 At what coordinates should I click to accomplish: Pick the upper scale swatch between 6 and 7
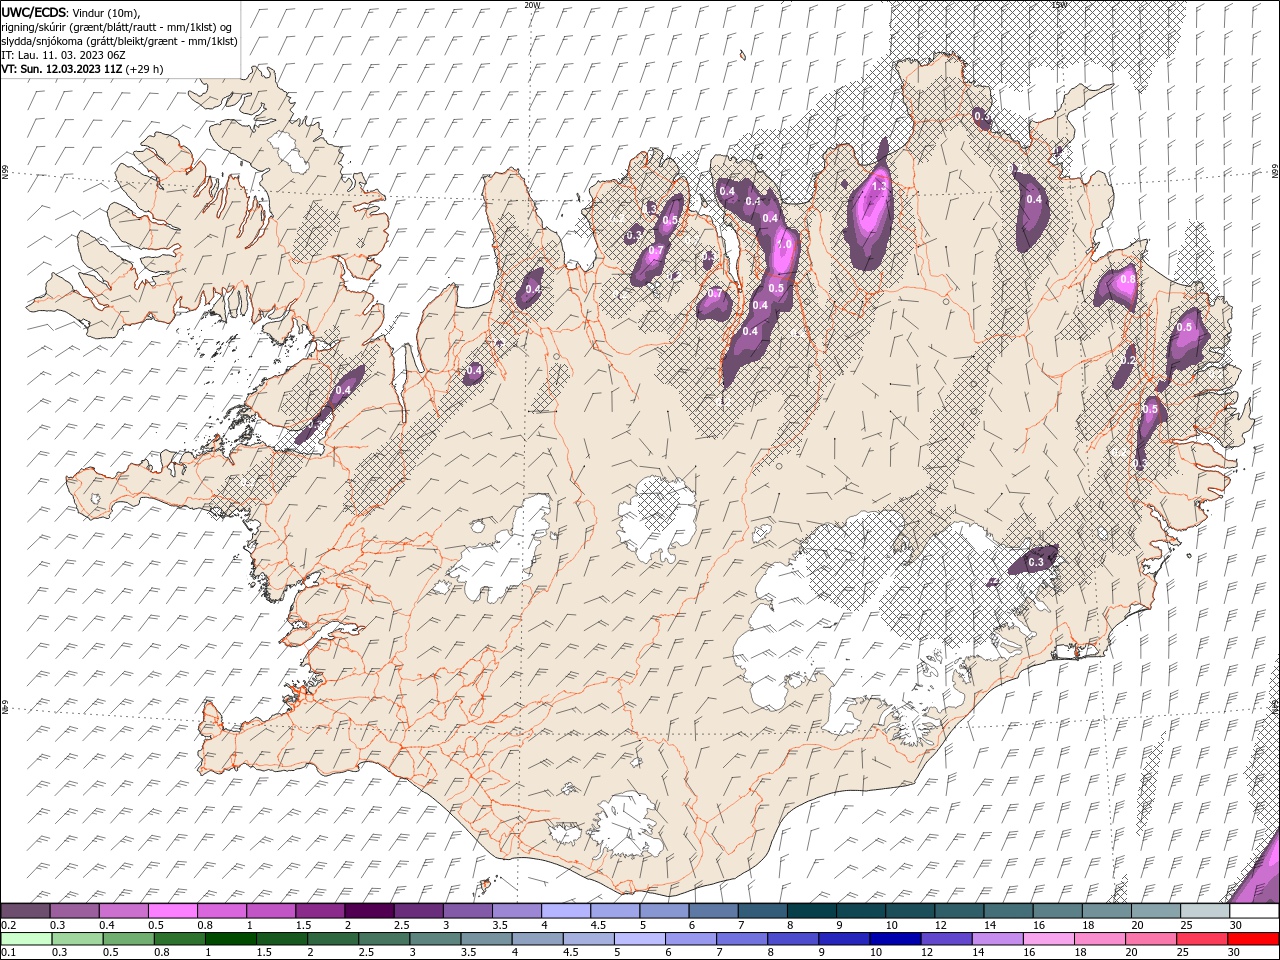pyautogui.click(x=713, y=911)
